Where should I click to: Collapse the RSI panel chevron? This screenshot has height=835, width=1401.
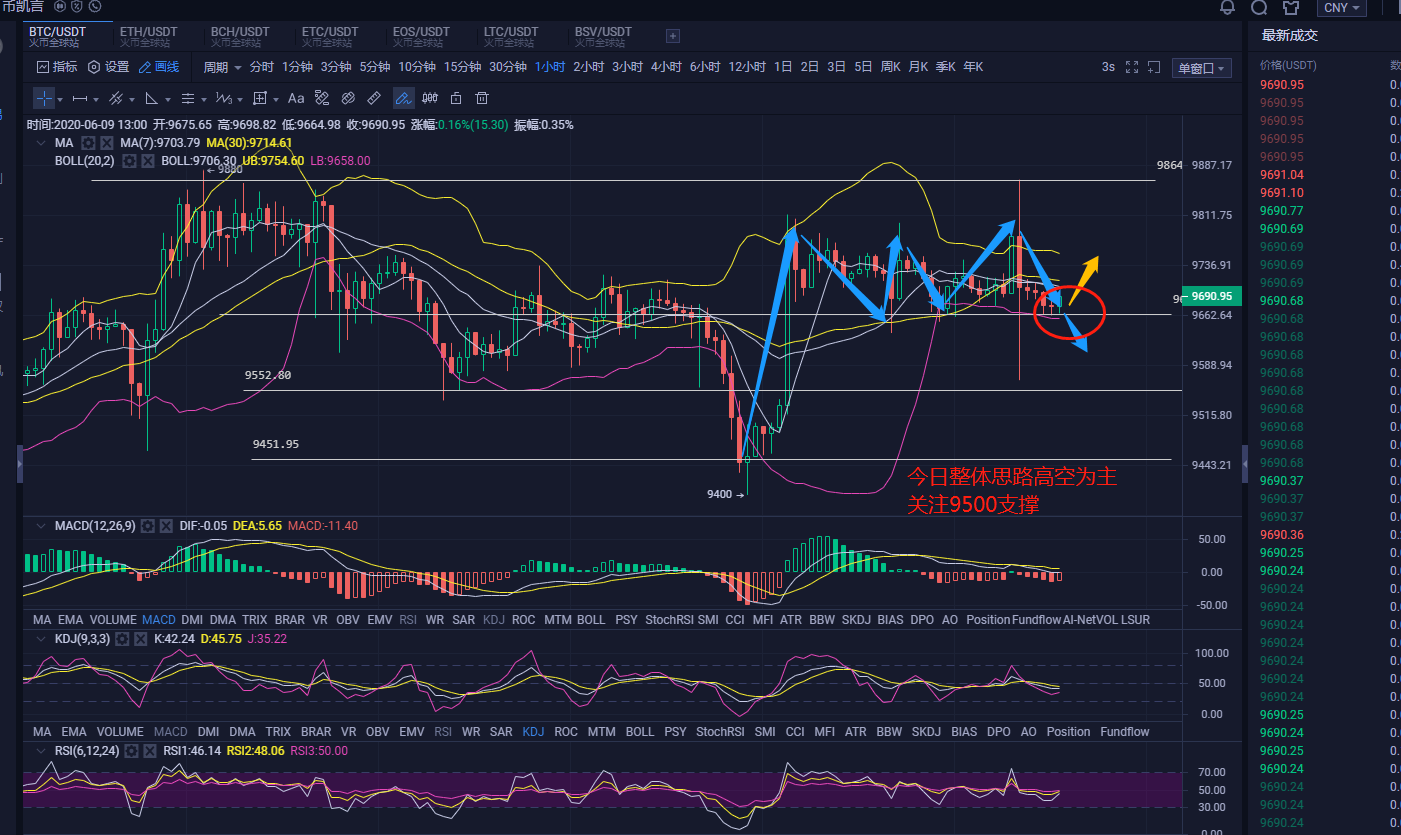(40, 750)
